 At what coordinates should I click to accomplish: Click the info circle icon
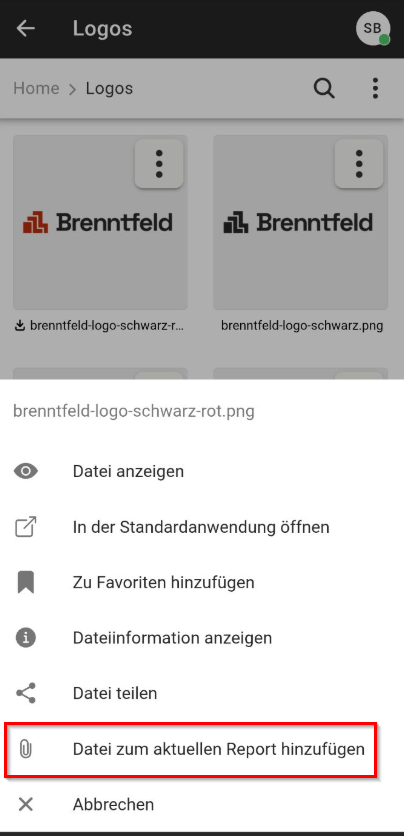pos(26,638)
